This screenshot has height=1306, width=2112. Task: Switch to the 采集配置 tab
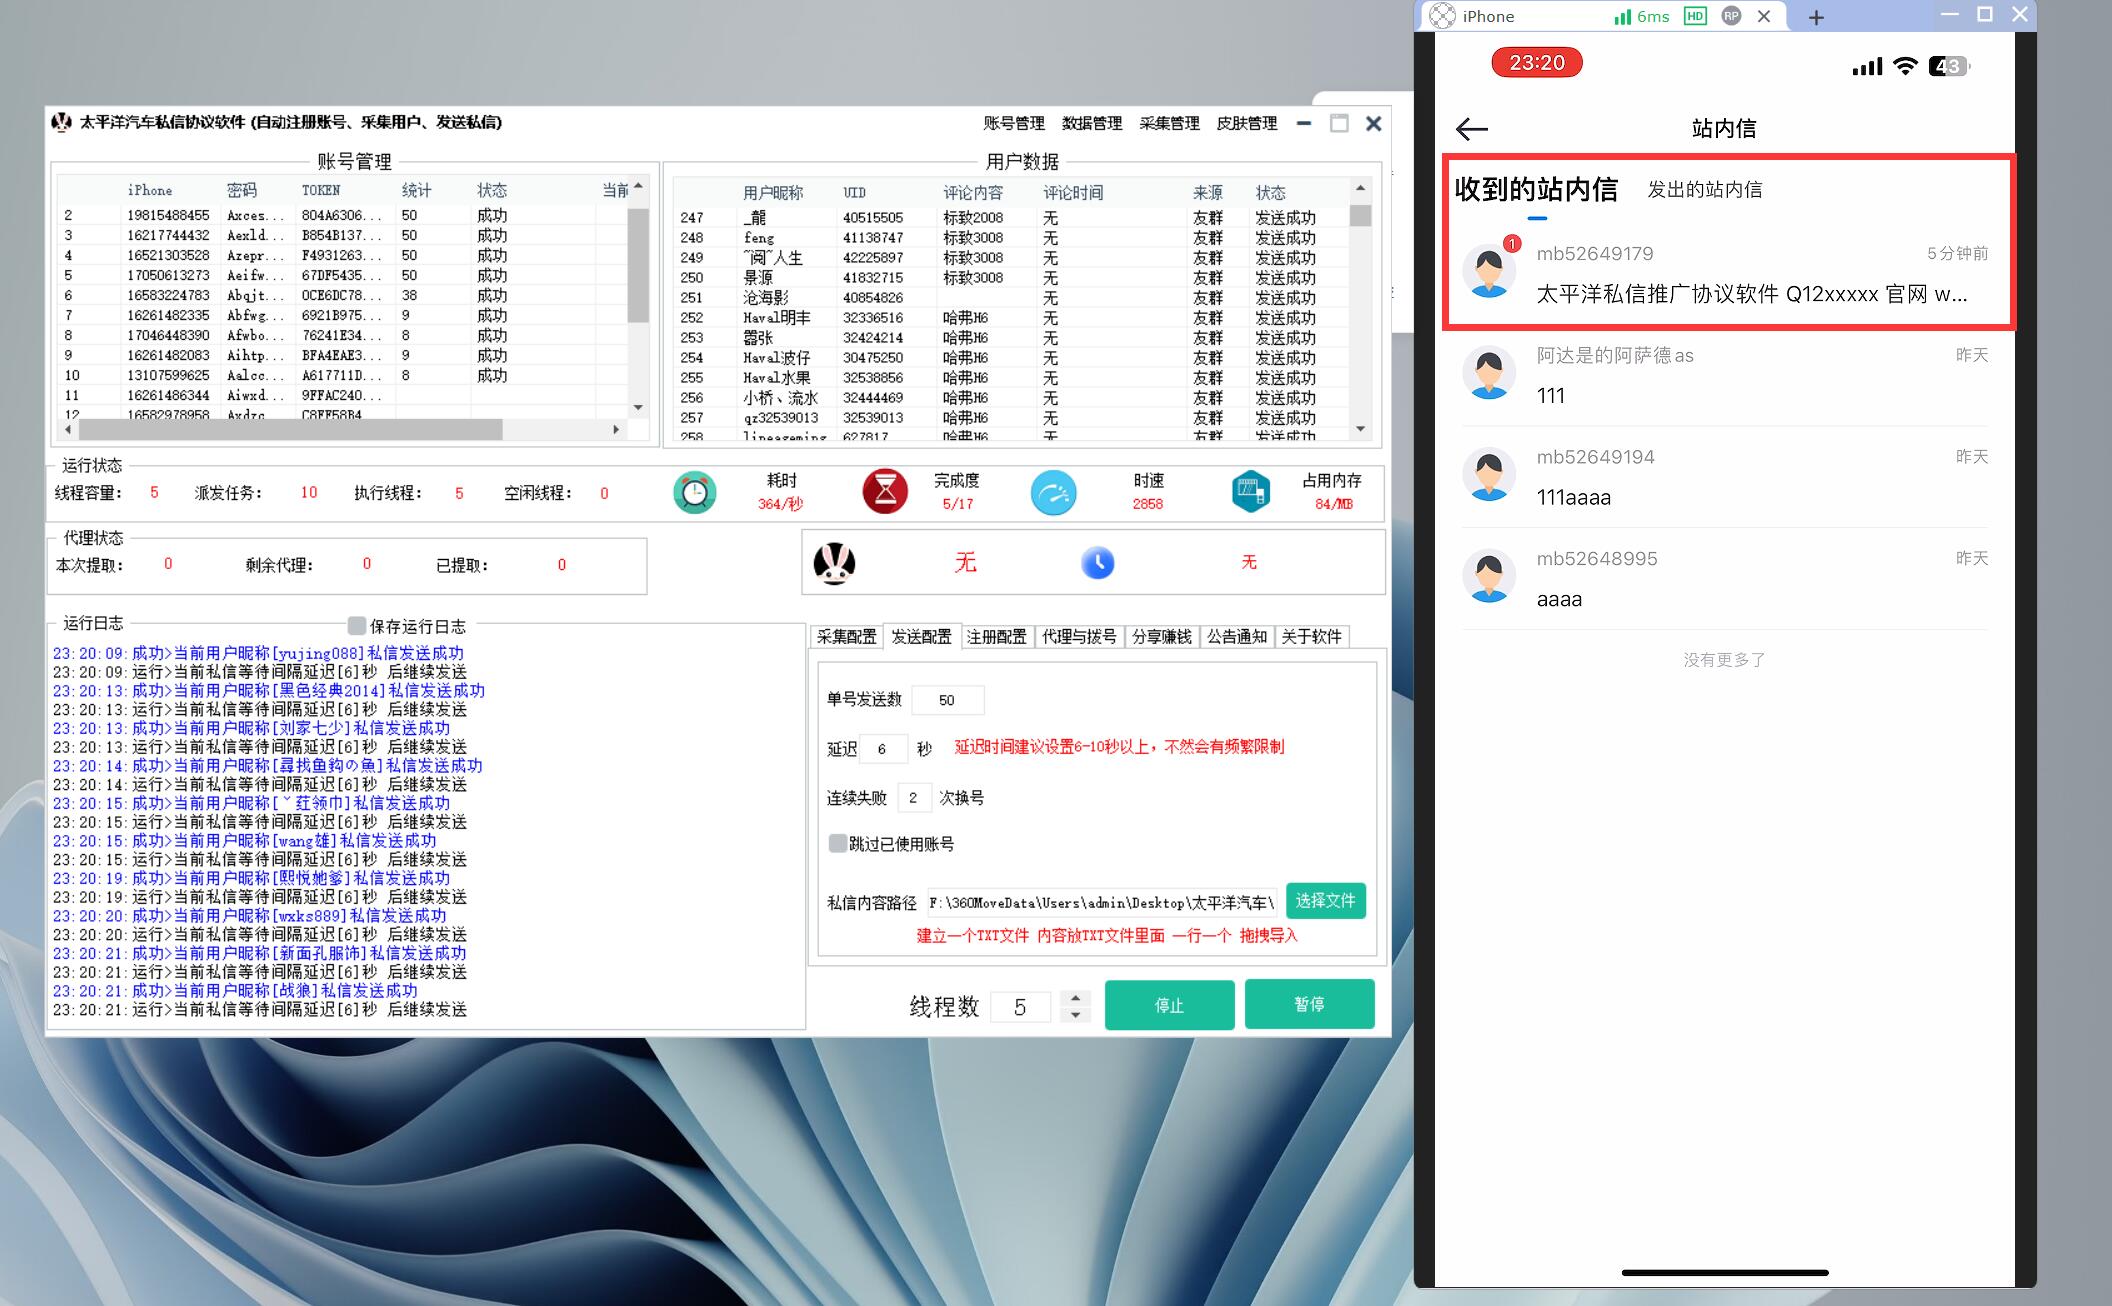point(846,637)
